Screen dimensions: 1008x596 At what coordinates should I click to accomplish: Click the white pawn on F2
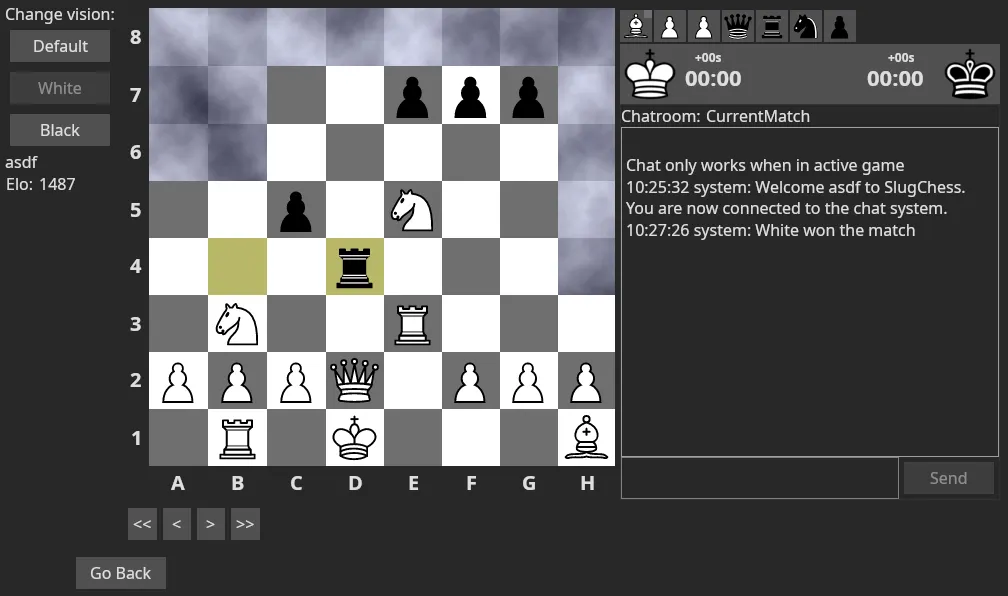point(471,383)
